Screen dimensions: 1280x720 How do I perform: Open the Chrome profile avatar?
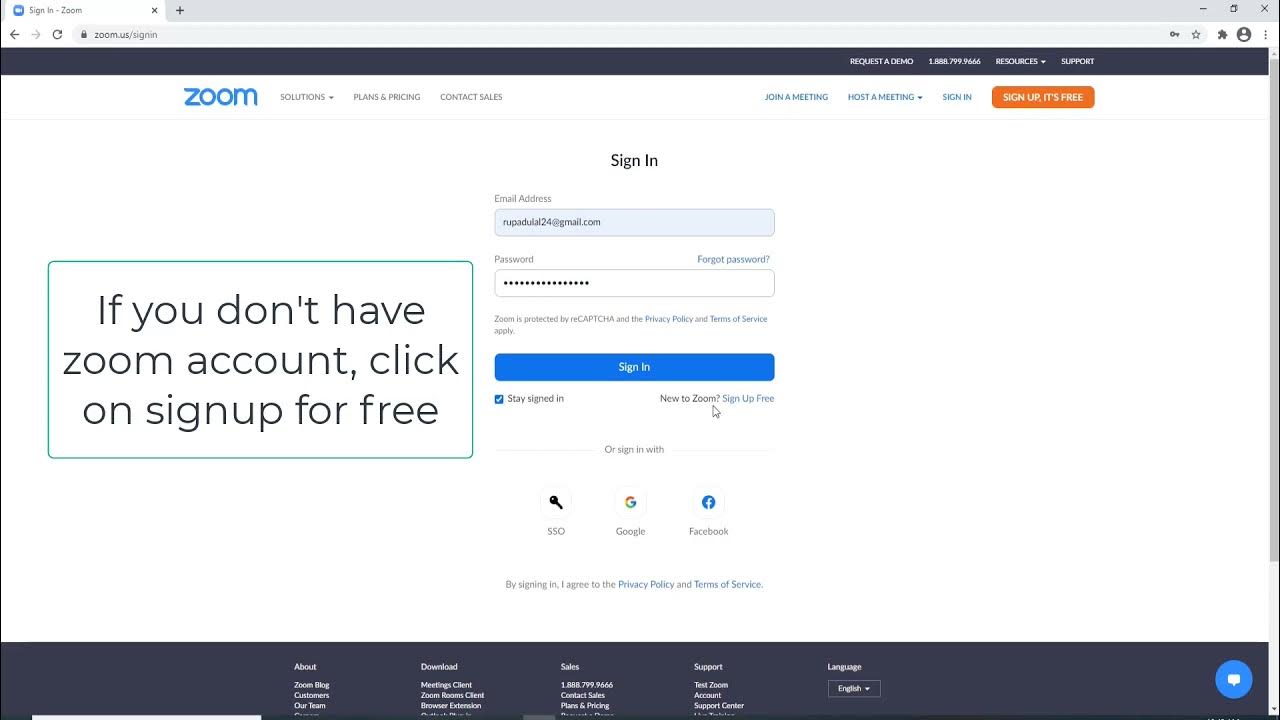click(1244, 34)
